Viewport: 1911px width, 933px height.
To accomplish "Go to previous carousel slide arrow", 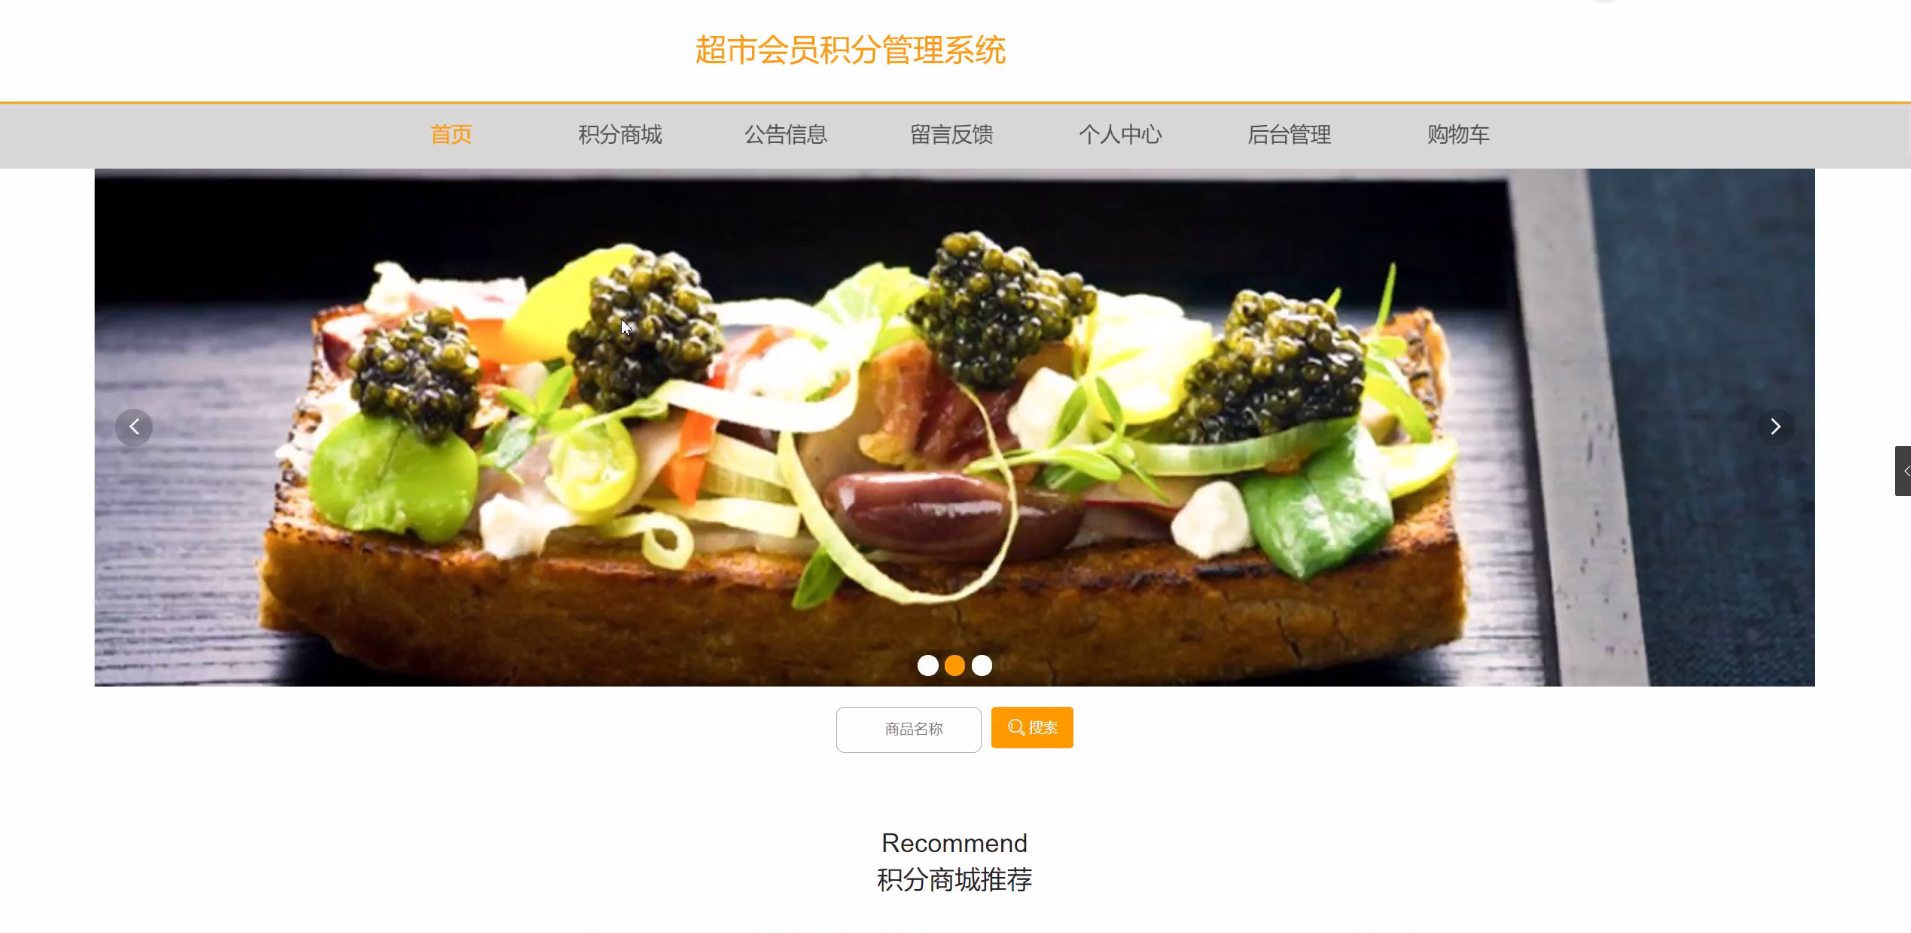I will pos(134,427).
